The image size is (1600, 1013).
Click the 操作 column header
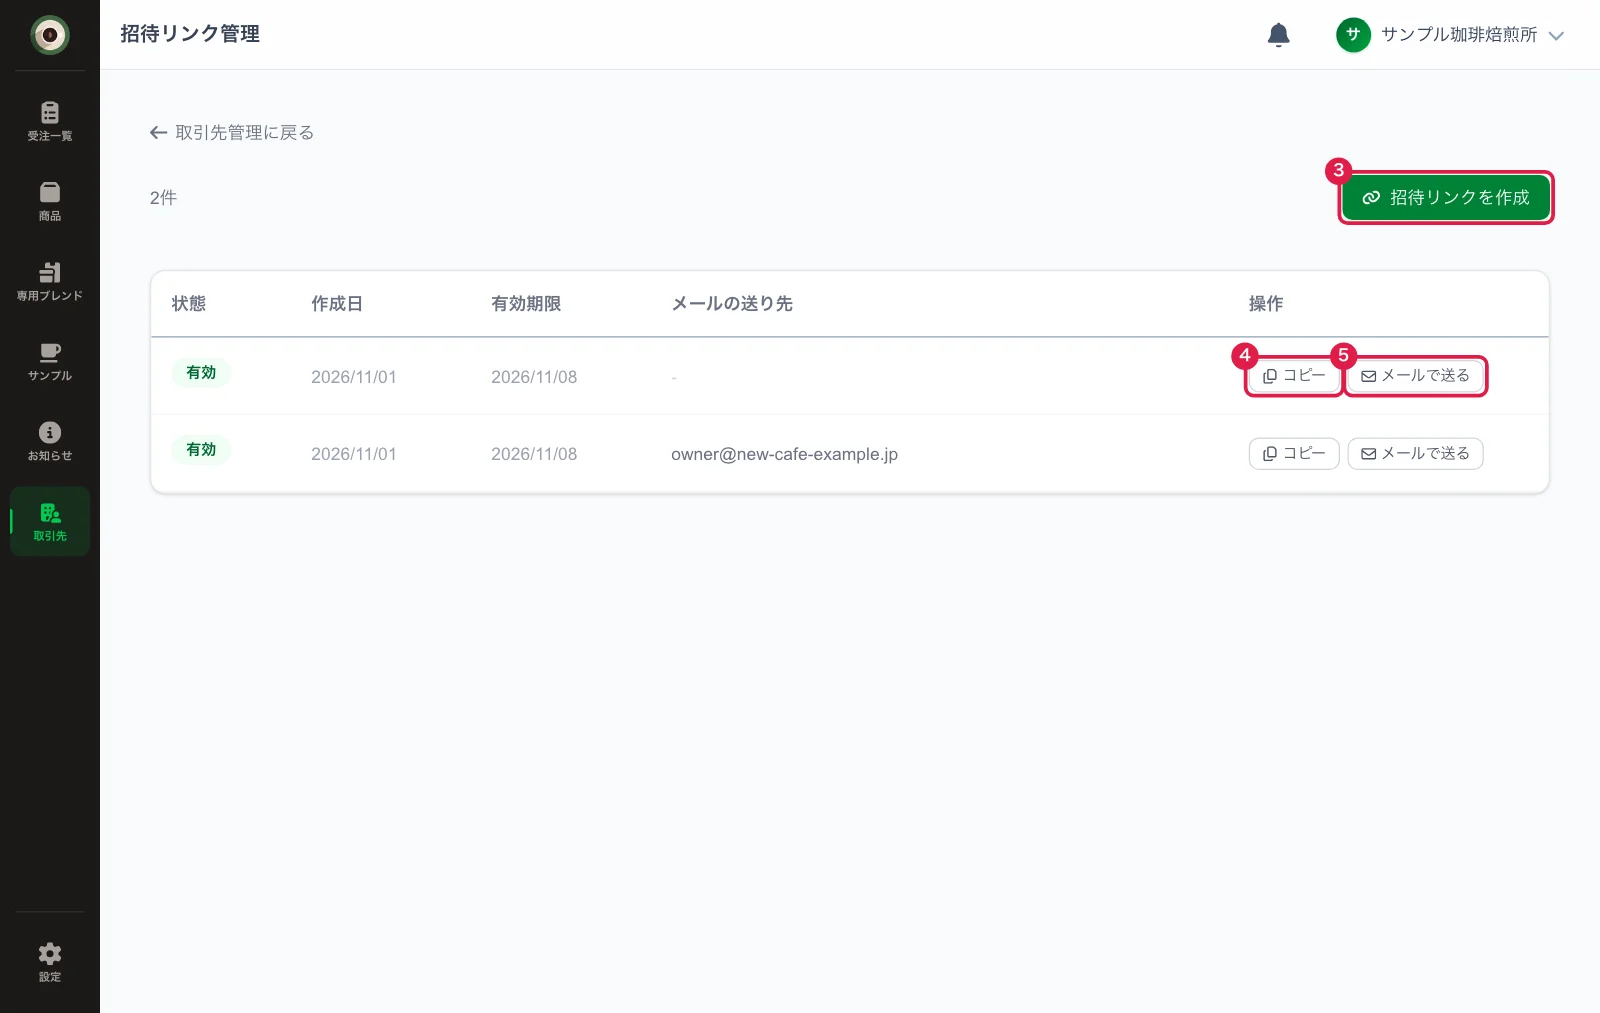(1266, 303)
